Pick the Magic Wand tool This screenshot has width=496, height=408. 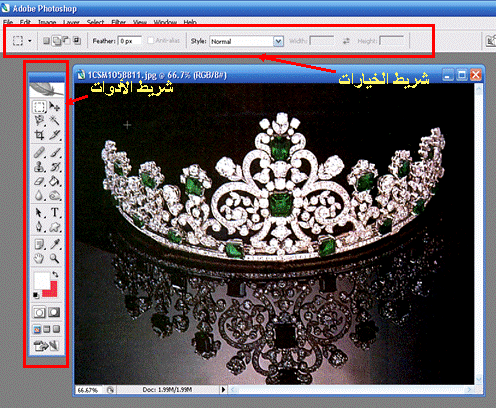tap(54, 120)
